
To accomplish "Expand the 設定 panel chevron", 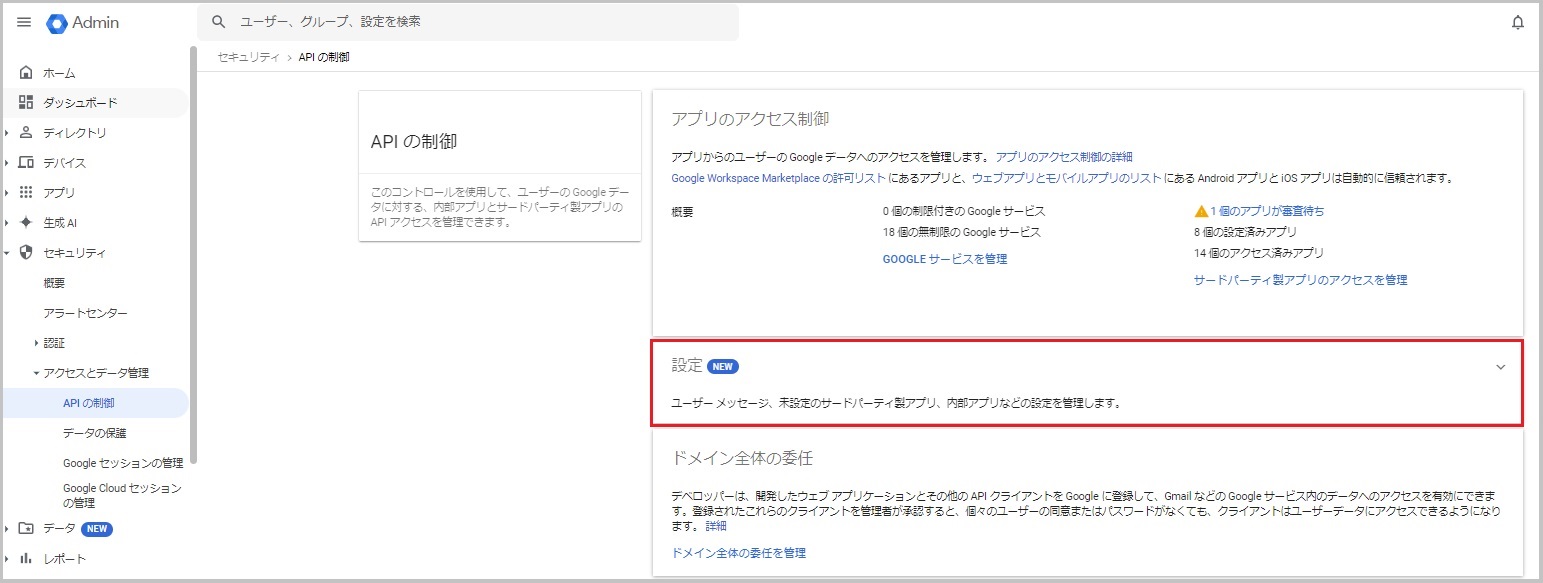I will pos(1500,367).
